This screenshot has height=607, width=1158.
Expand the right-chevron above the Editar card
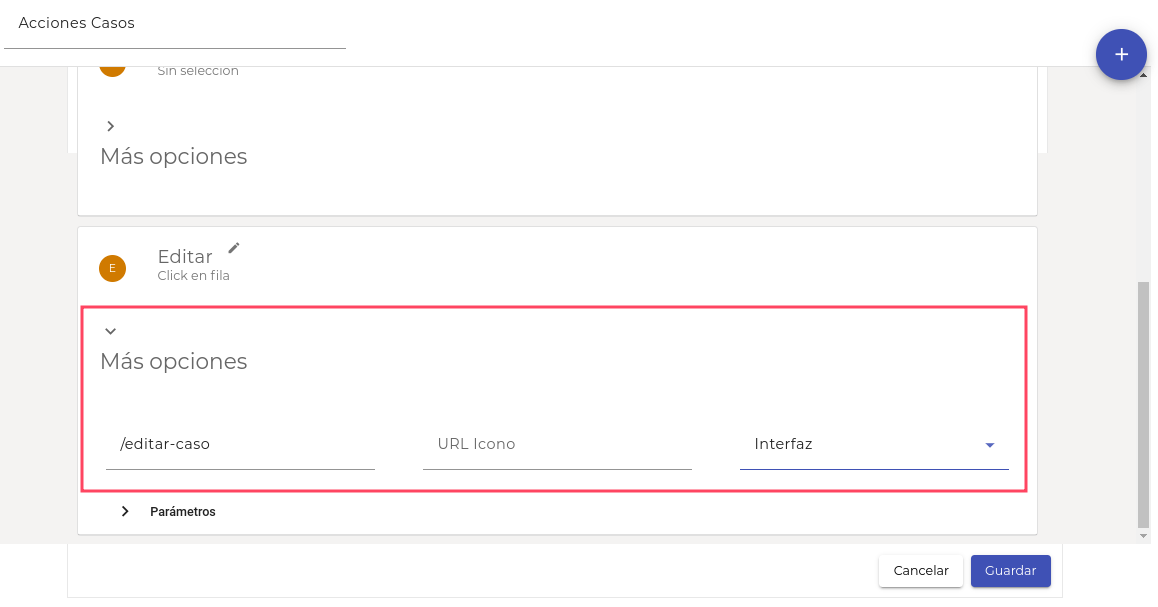coord(111,126)
